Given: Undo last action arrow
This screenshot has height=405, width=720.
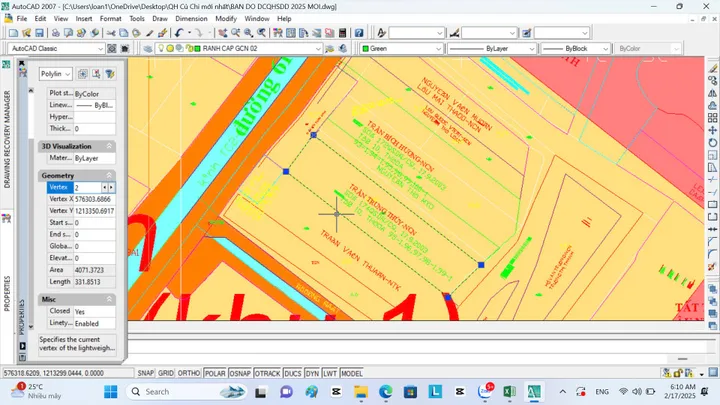Looking at the screenshot, I should click(x=179, y=33).
